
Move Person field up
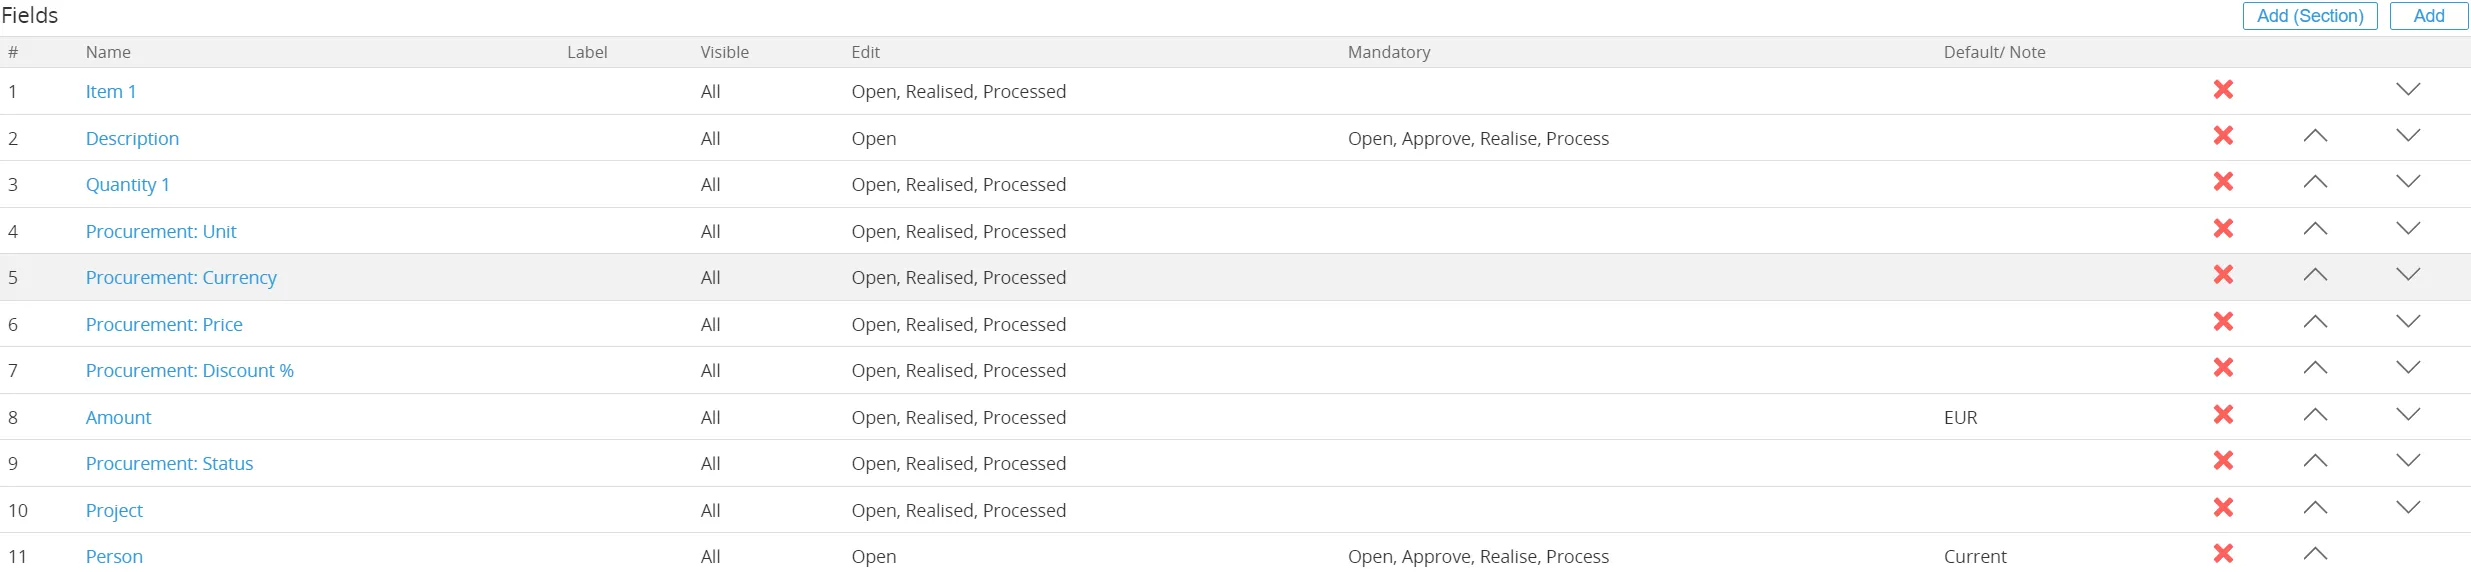click(x=2315, y=554)
